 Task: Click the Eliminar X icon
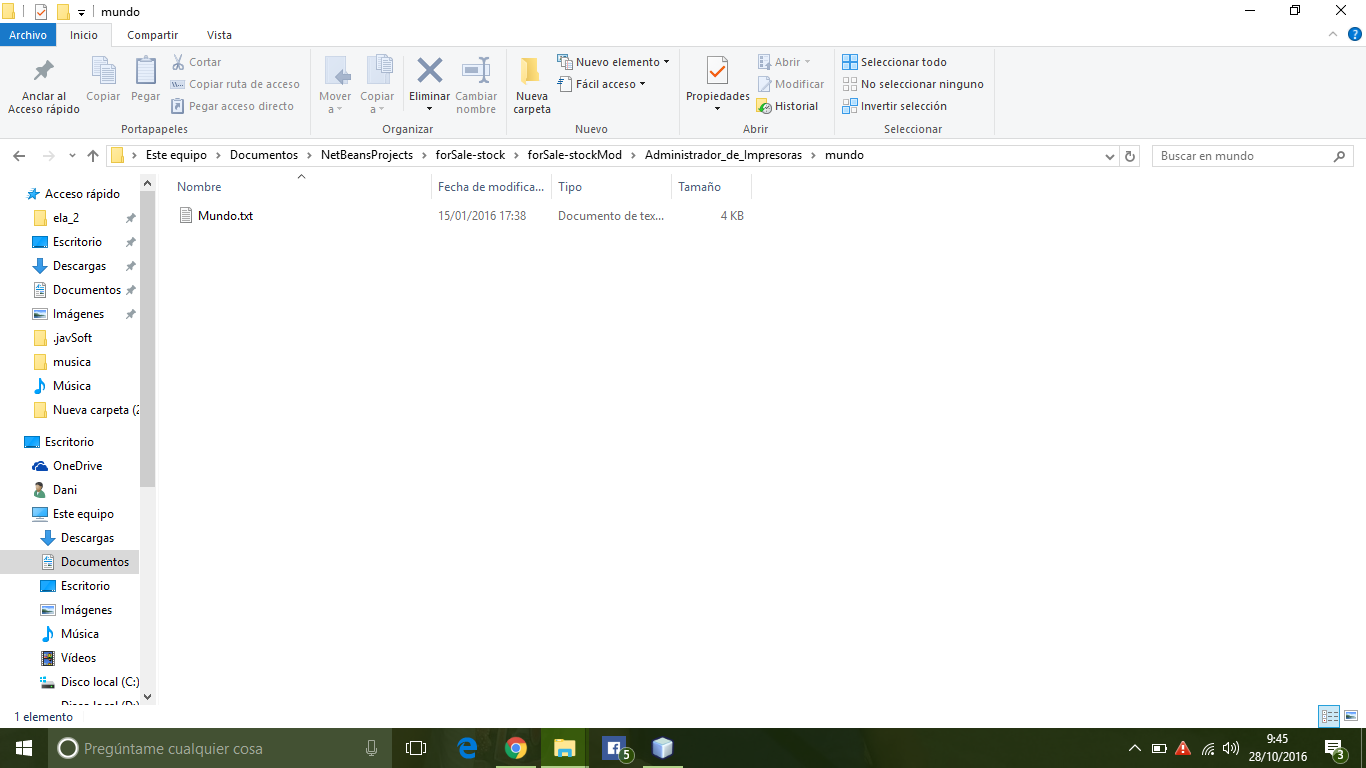[x=430, y=70]
